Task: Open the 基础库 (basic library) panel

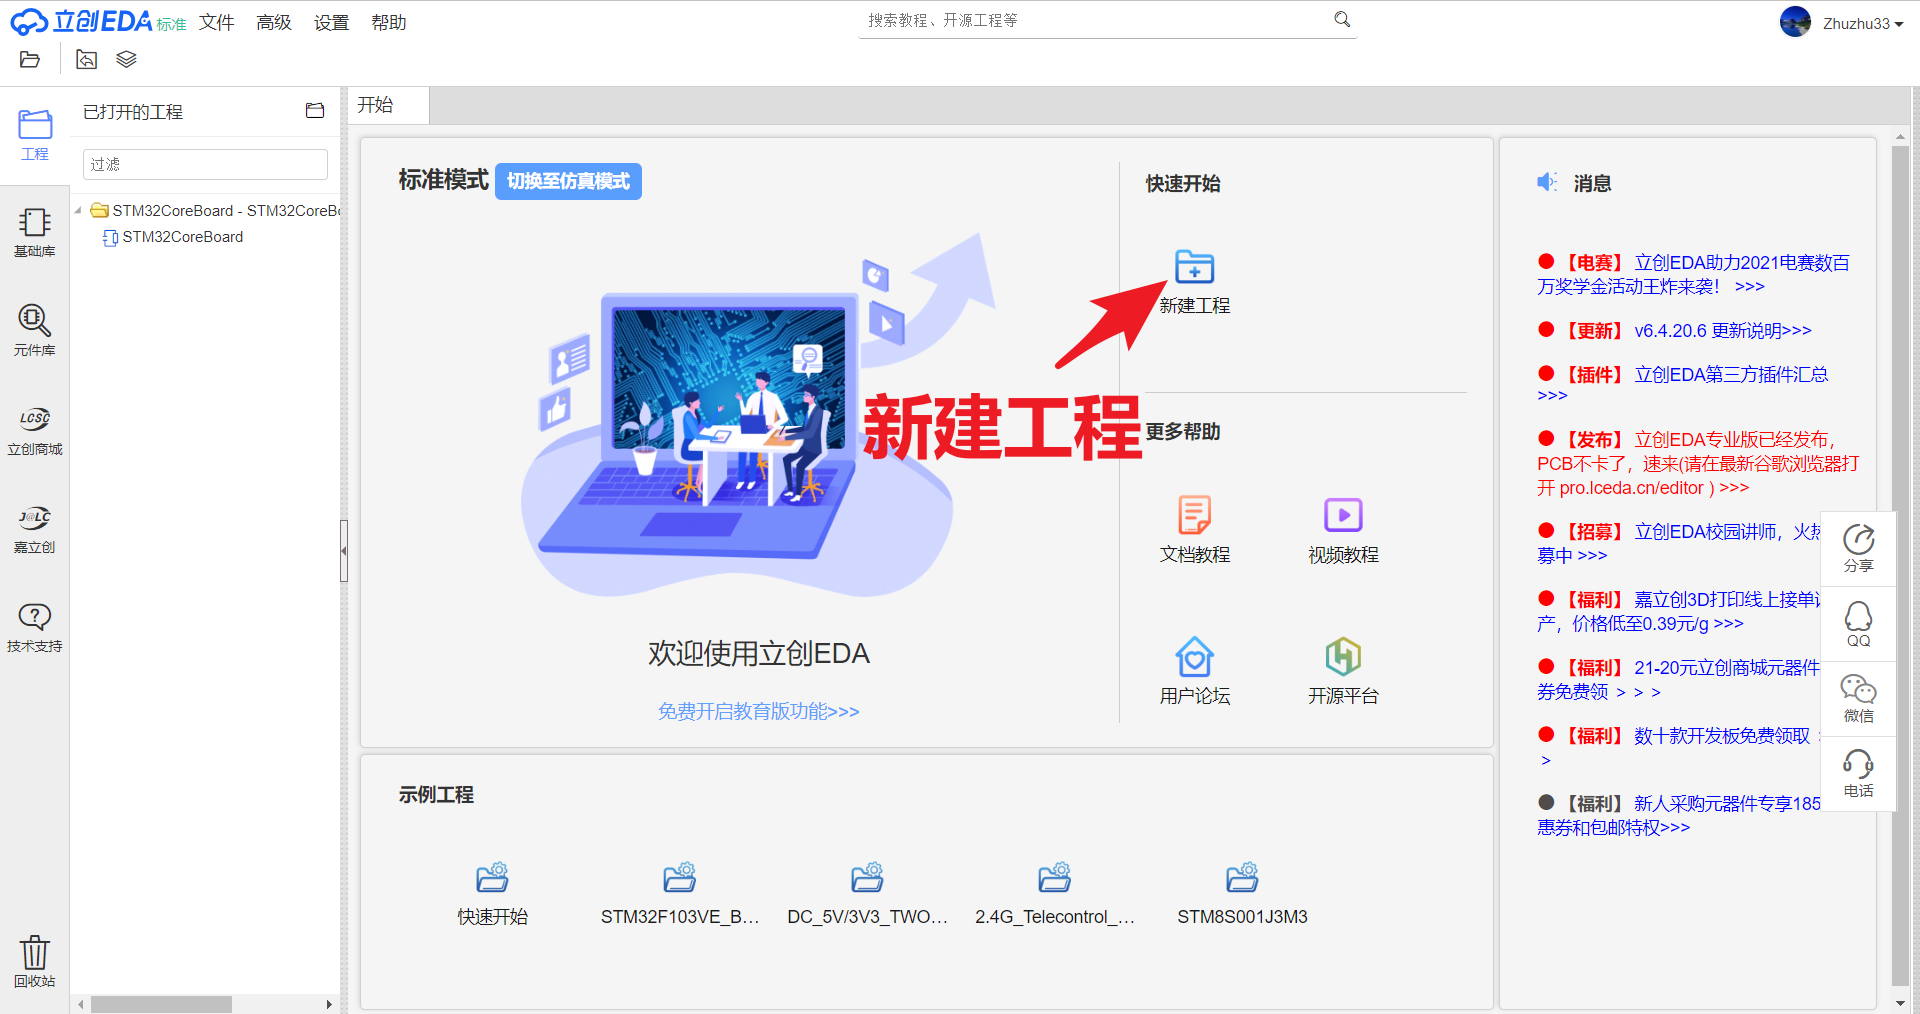Action: [34, 233]
